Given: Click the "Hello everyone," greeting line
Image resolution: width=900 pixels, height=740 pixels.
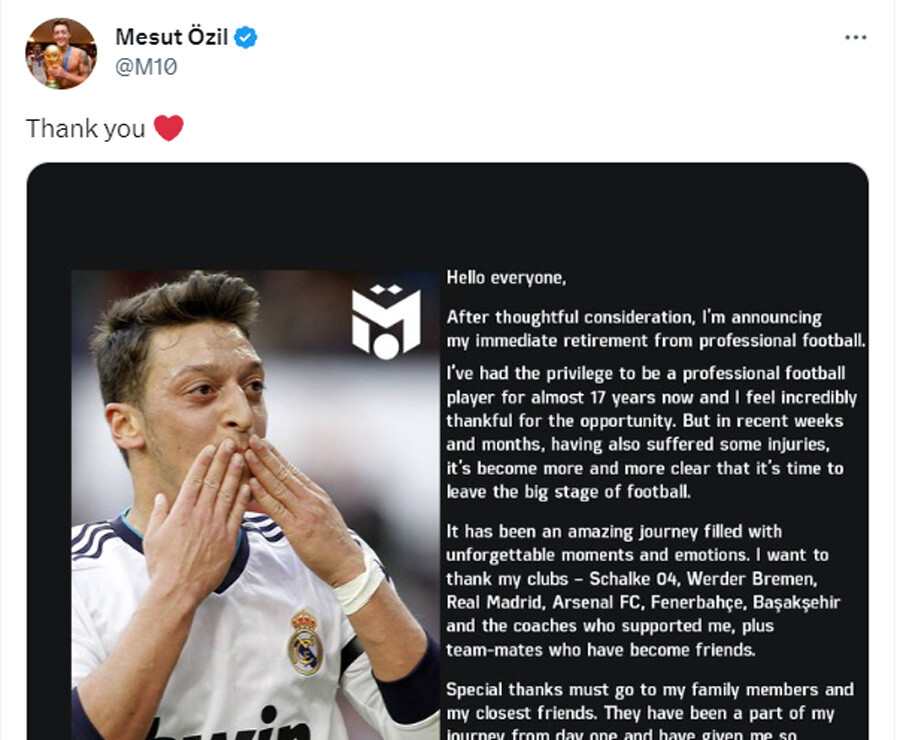Looking at the screenshot, I should (506, 277).
